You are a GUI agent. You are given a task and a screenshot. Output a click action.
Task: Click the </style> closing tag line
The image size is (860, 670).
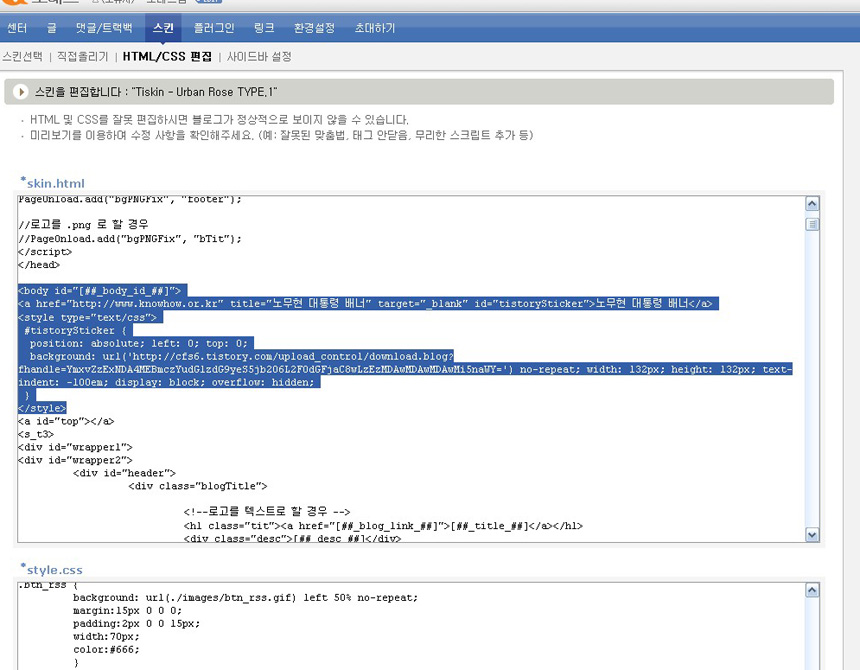point(42,408)
